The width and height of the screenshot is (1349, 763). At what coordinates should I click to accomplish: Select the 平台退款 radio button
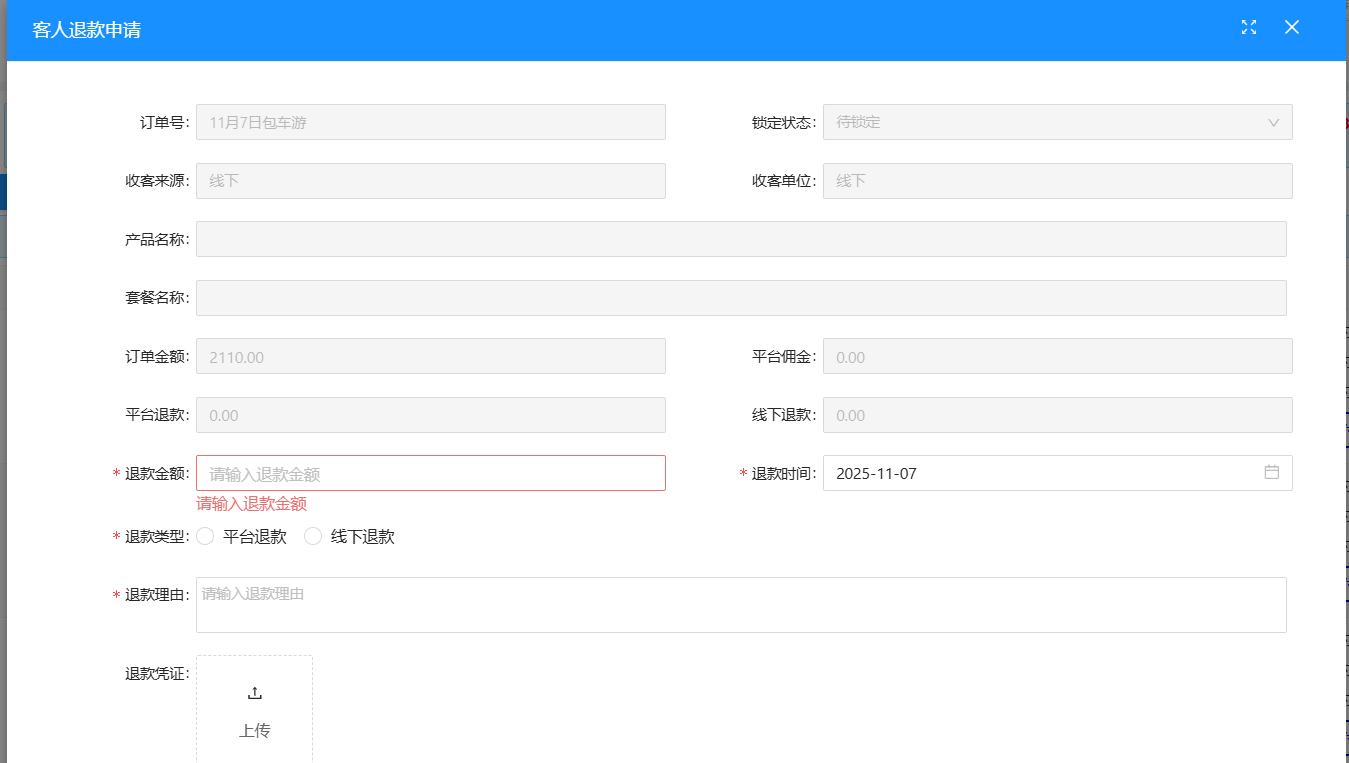tap(206, 537)
